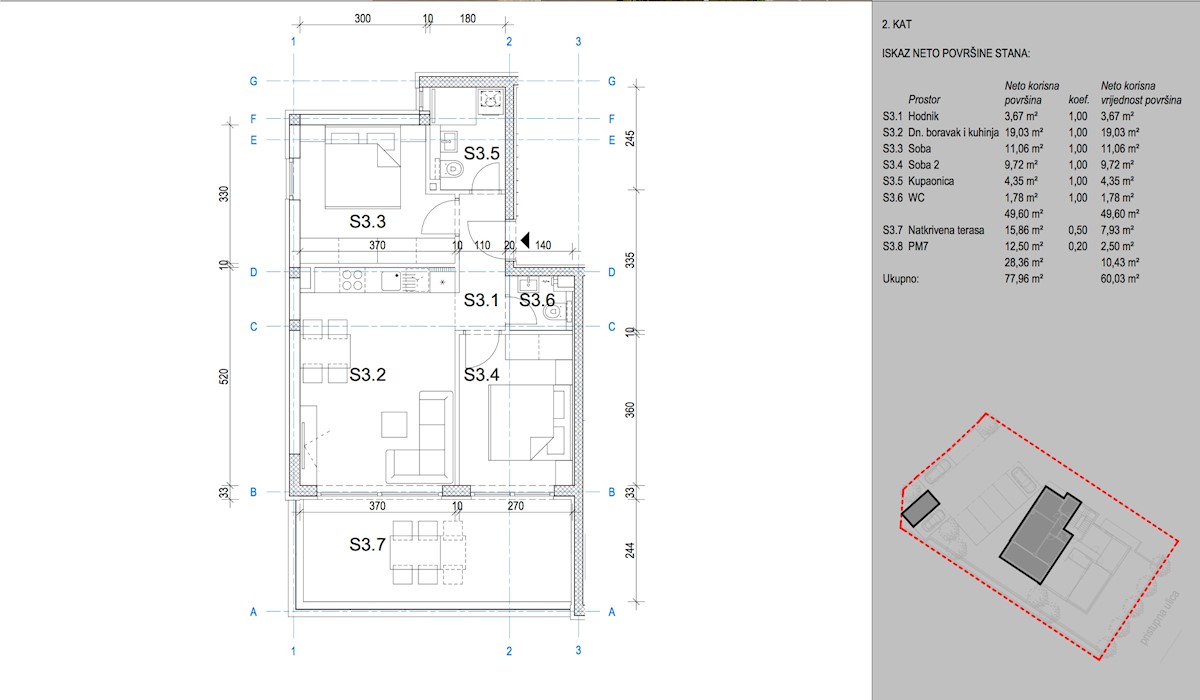Screen dimensions: 1200x700
Task: Select the 'Ukupno:' total label
Action: (x=902, y=279)
